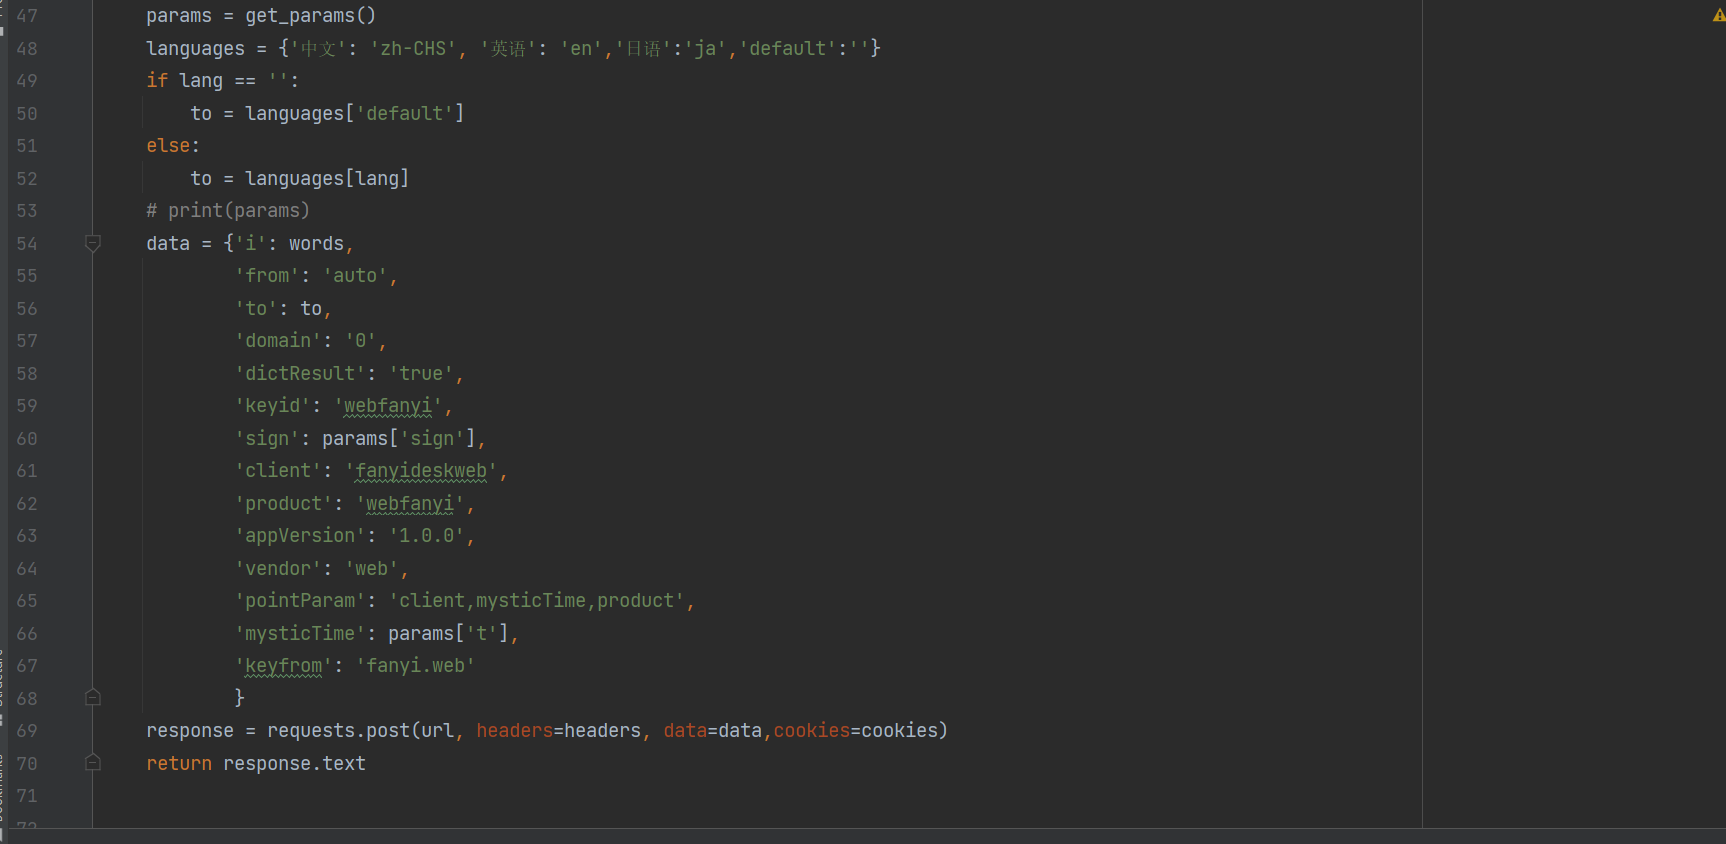The width and height of the screenshot is (1726, 844).
Task: Click the 'domain' dictionary key
Action: 278,341
